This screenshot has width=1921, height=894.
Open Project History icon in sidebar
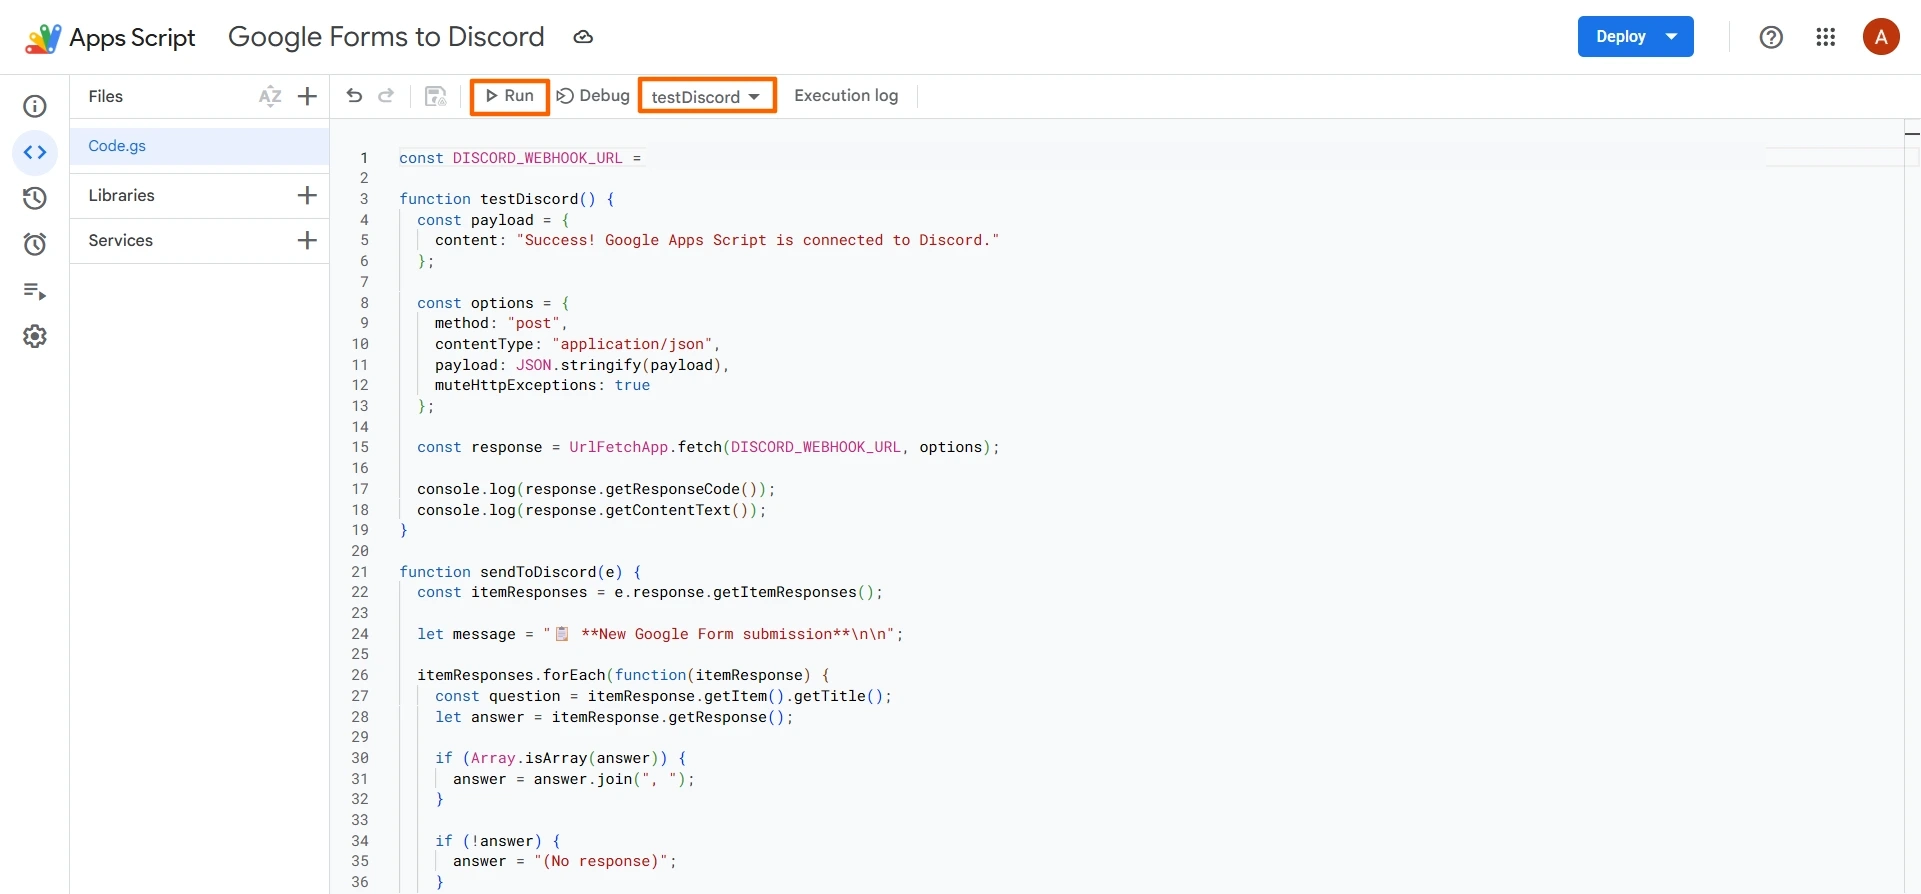coord(35,198)
